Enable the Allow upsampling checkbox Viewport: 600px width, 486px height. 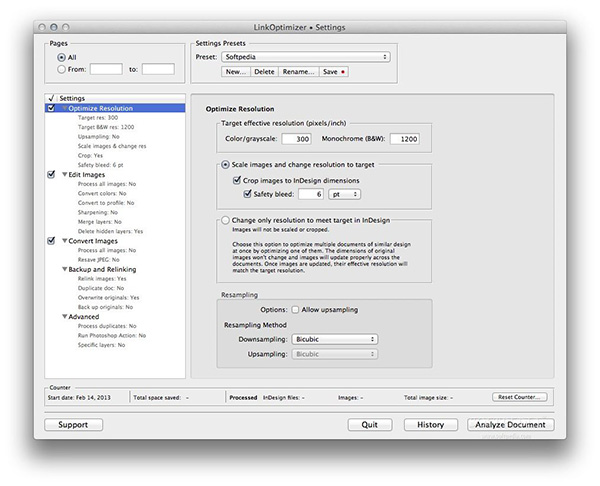pos(295,310)
